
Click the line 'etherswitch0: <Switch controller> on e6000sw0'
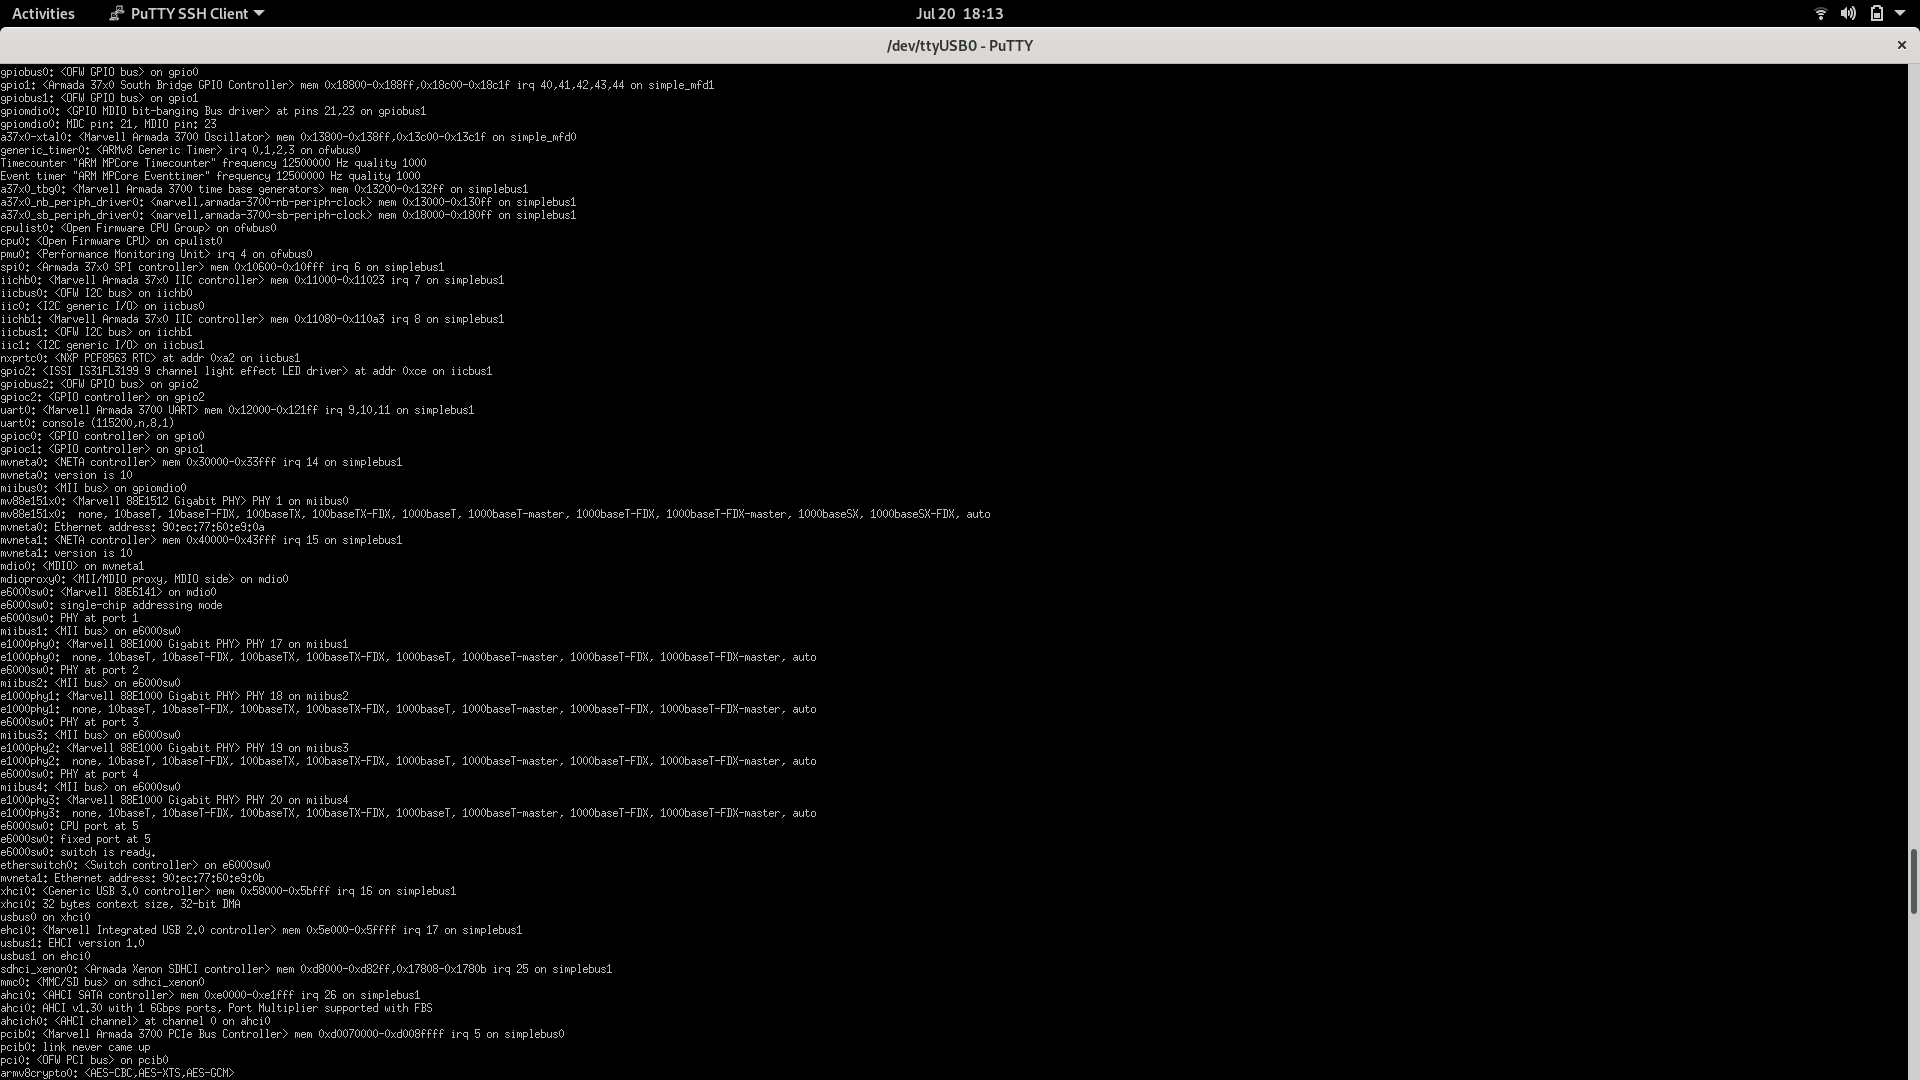point(135,865)
